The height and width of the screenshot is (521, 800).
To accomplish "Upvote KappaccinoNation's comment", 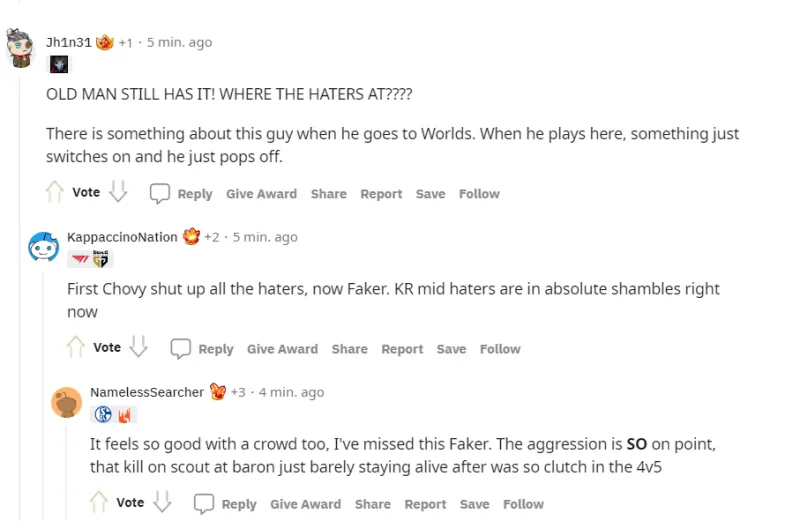I will (x=76, y=347).
